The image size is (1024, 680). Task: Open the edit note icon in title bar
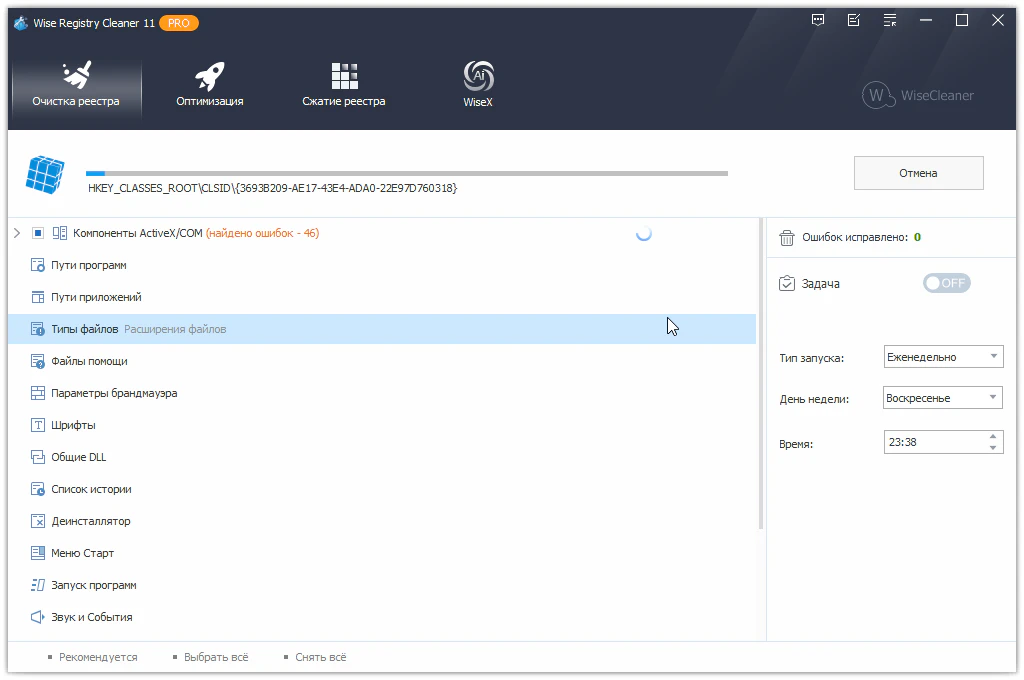click(x=853, y=20)
